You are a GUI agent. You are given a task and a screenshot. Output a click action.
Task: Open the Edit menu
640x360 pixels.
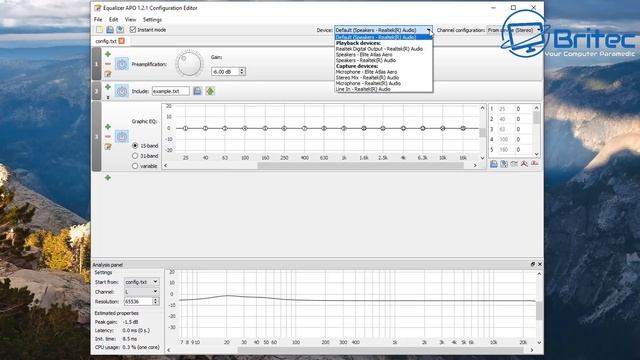coord(113,20)
